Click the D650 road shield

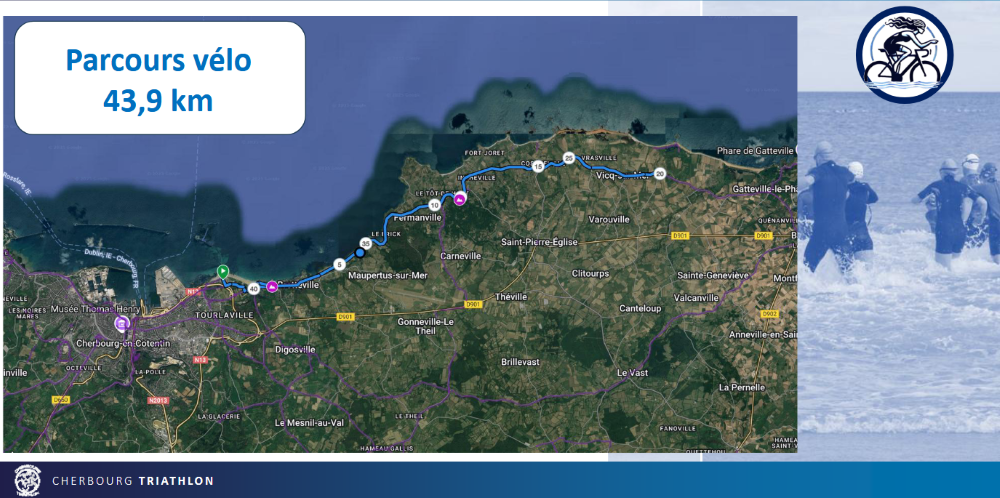click(60, 400)
